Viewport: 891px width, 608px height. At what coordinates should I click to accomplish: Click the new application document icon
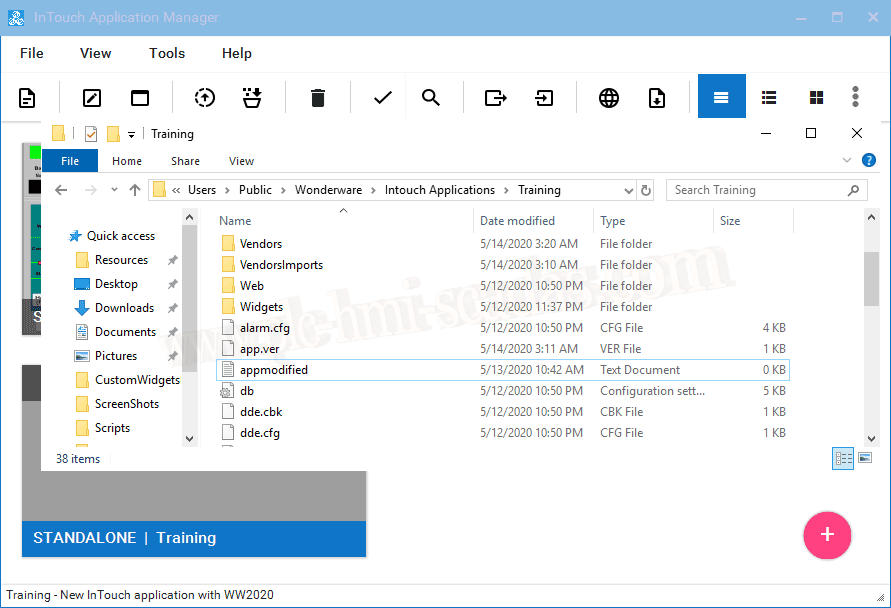[x=27, y=97]
